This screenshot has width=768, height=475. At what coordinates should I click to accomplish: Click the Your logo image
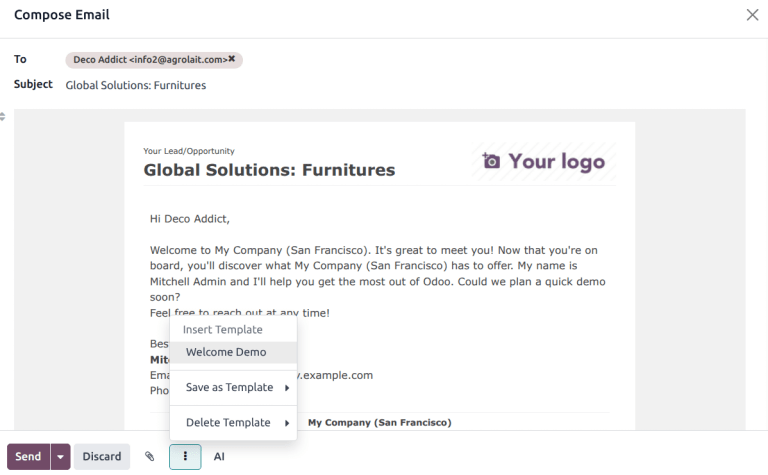click(545, 161)
